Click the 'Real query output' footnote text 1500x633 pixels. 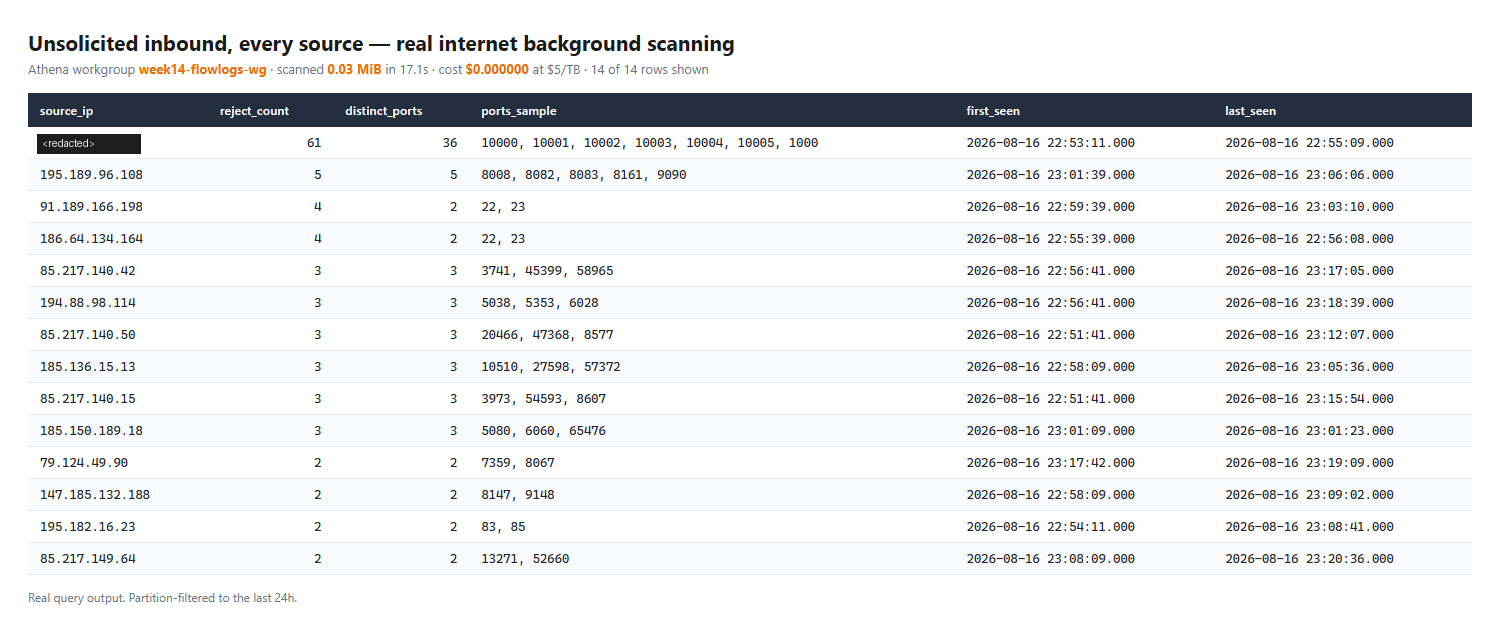(x=163, y=598)
